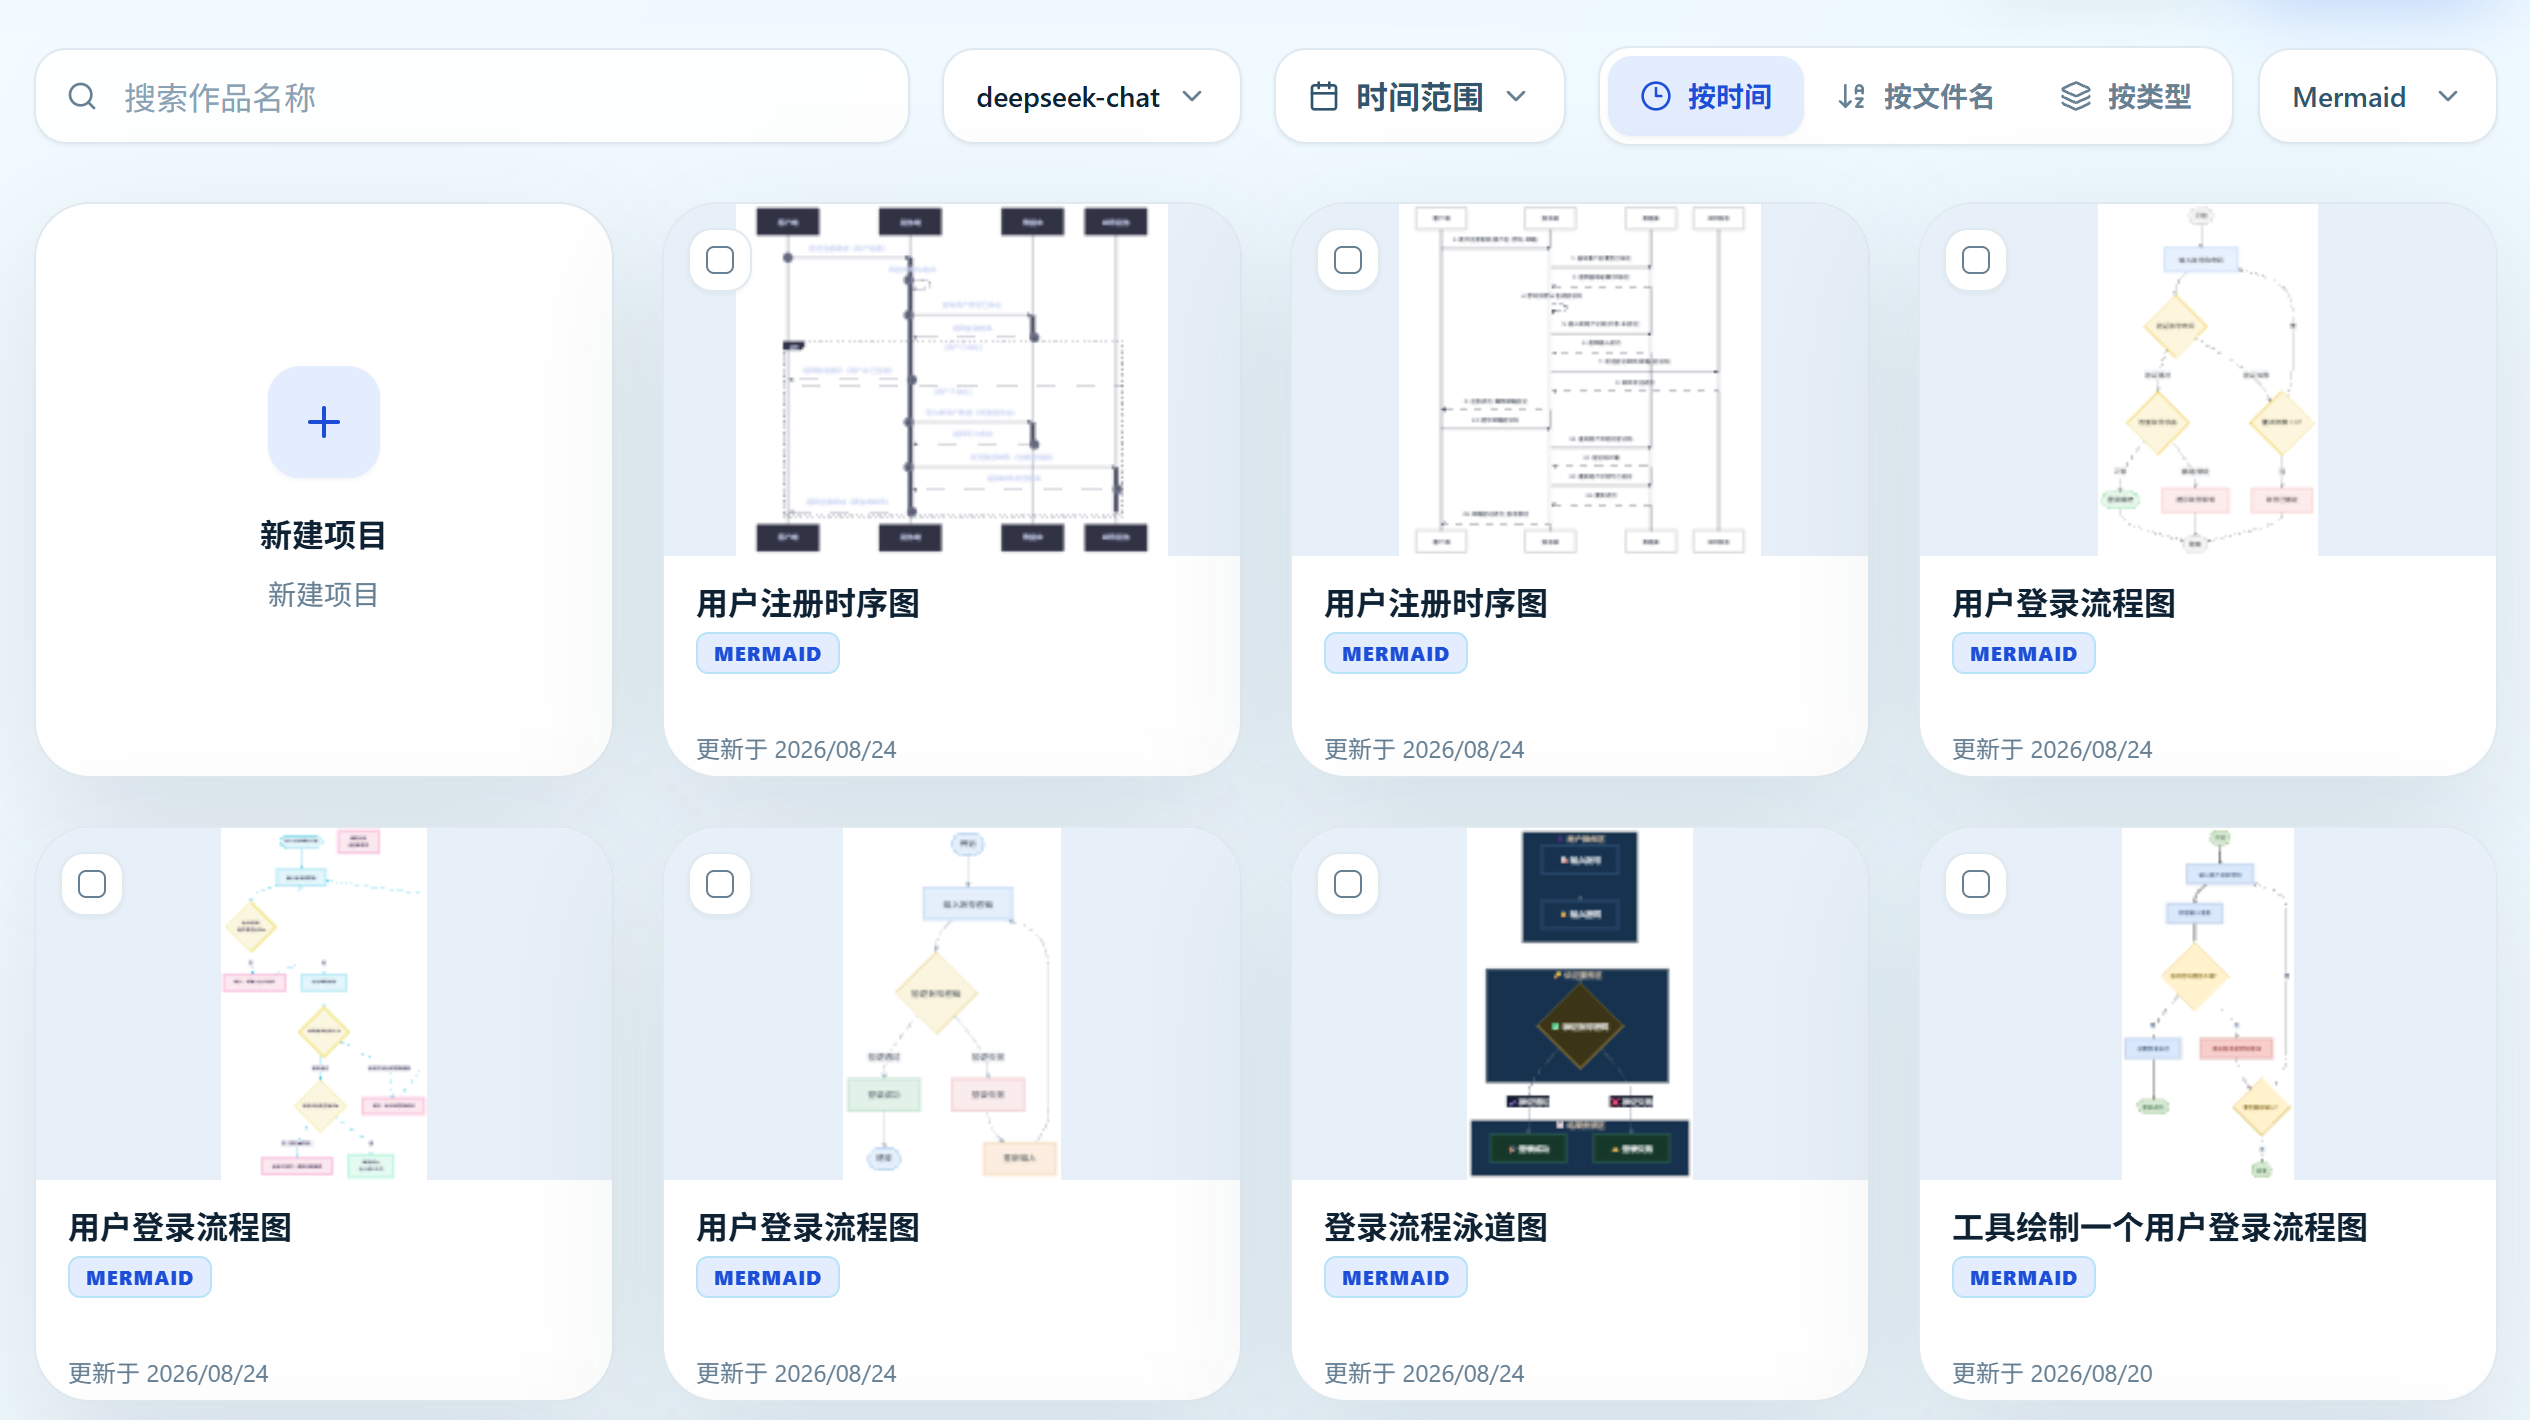Viewport: 2530px width, 1420px height.
Task: Click MERMAID tag on second 用户注册时序图
Action: tap(1396, 654)
